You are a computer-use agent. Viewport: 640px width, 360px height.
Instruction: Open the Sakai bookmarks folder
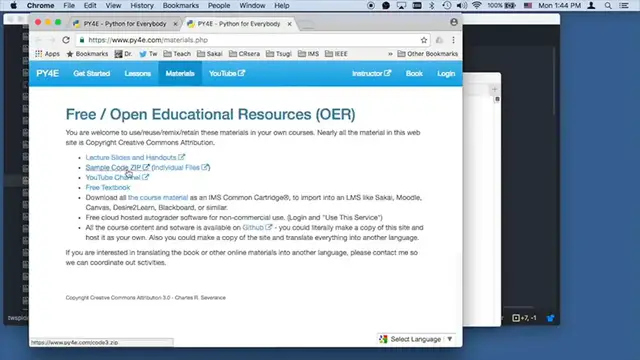pyautogui.click(x=210, y=54)
